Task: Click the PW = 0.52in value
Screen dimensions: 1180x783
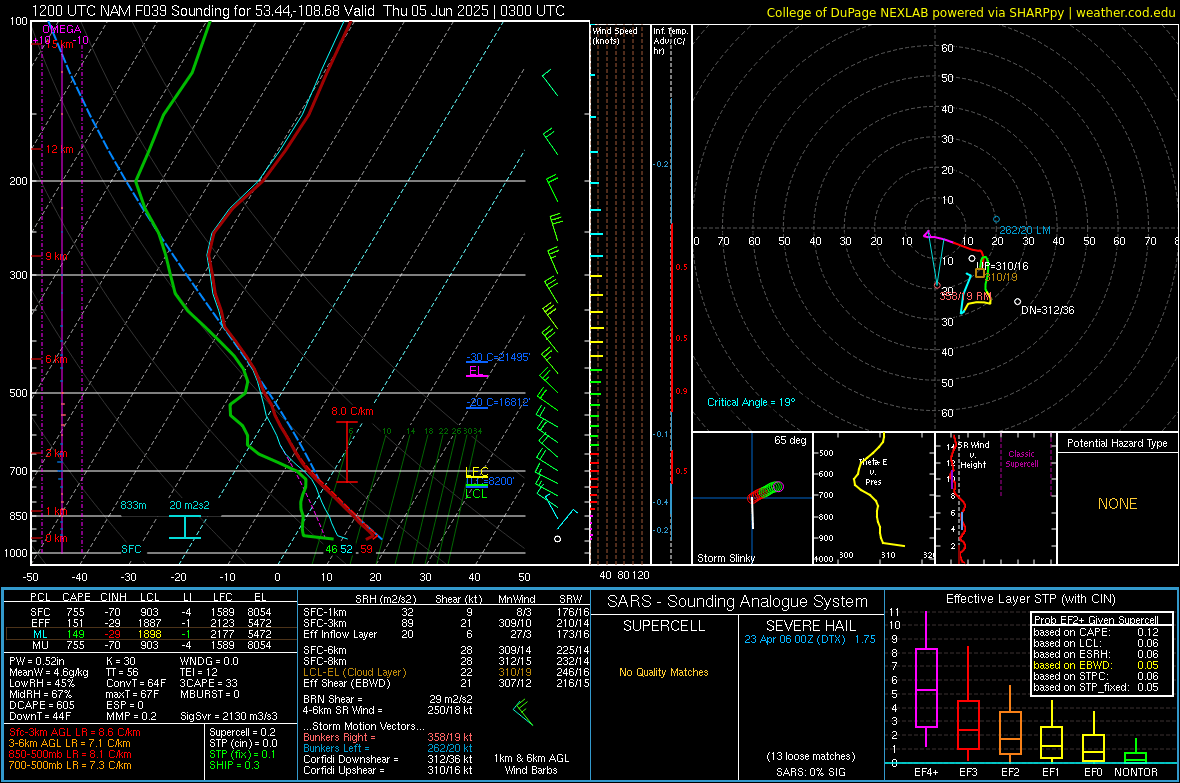Action: (x=37, y=661)
